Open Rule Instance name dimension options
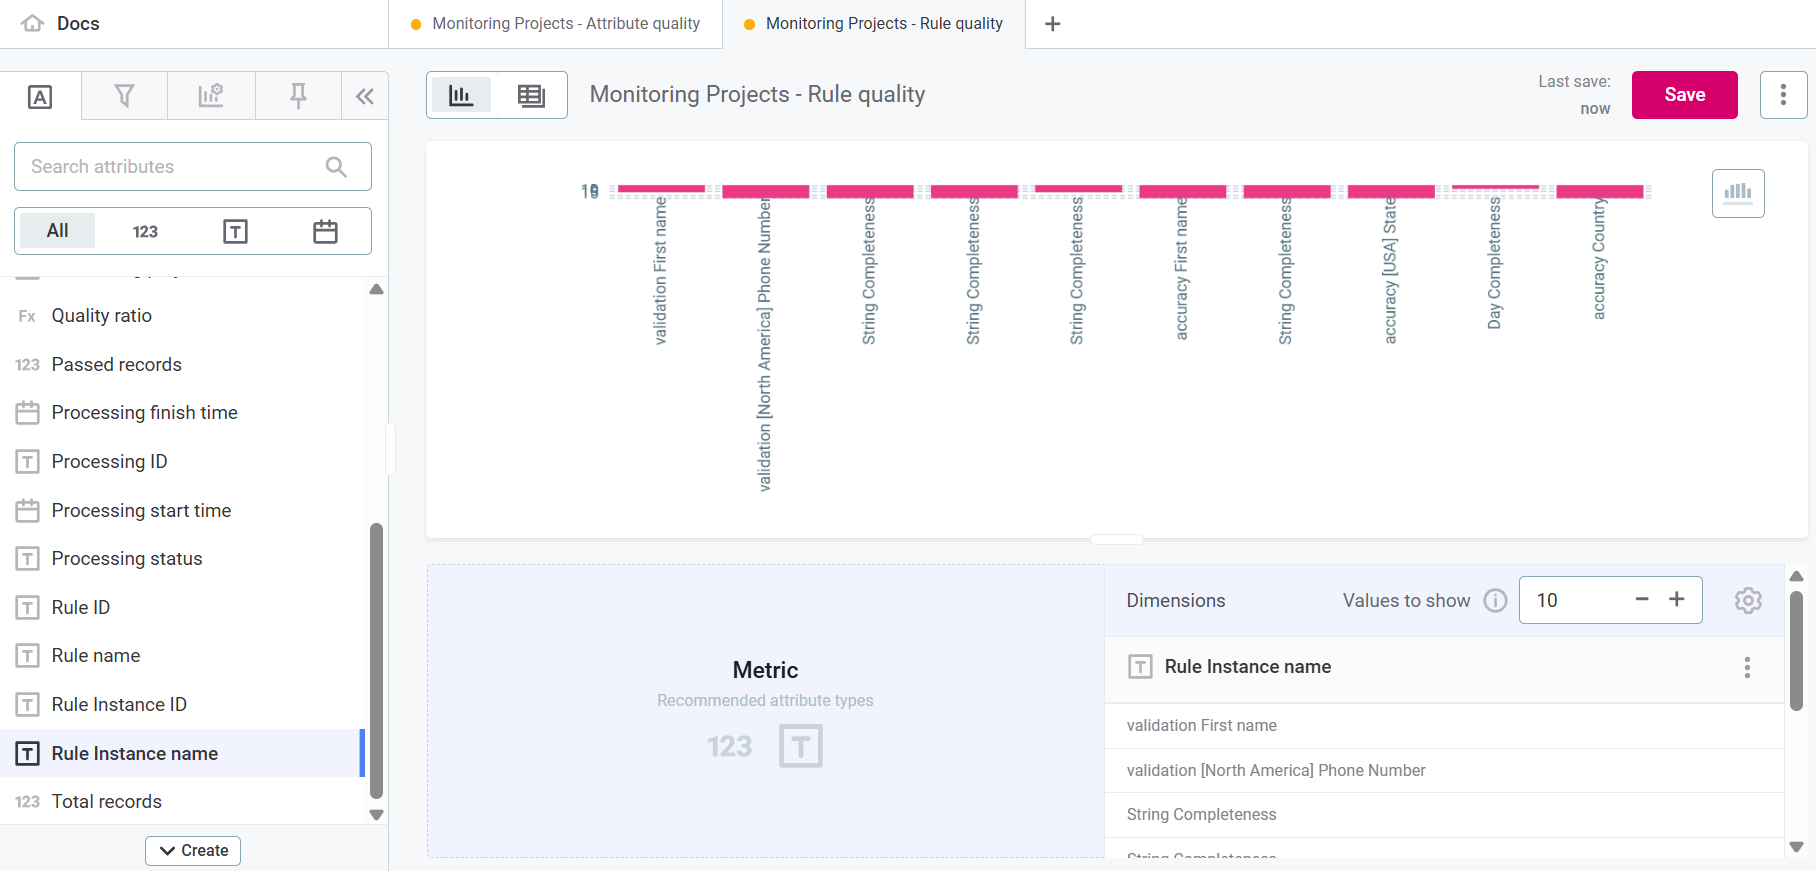The height and width of the screenshot is (871, 1816). pyautogui.click(x=1746, y=667)
